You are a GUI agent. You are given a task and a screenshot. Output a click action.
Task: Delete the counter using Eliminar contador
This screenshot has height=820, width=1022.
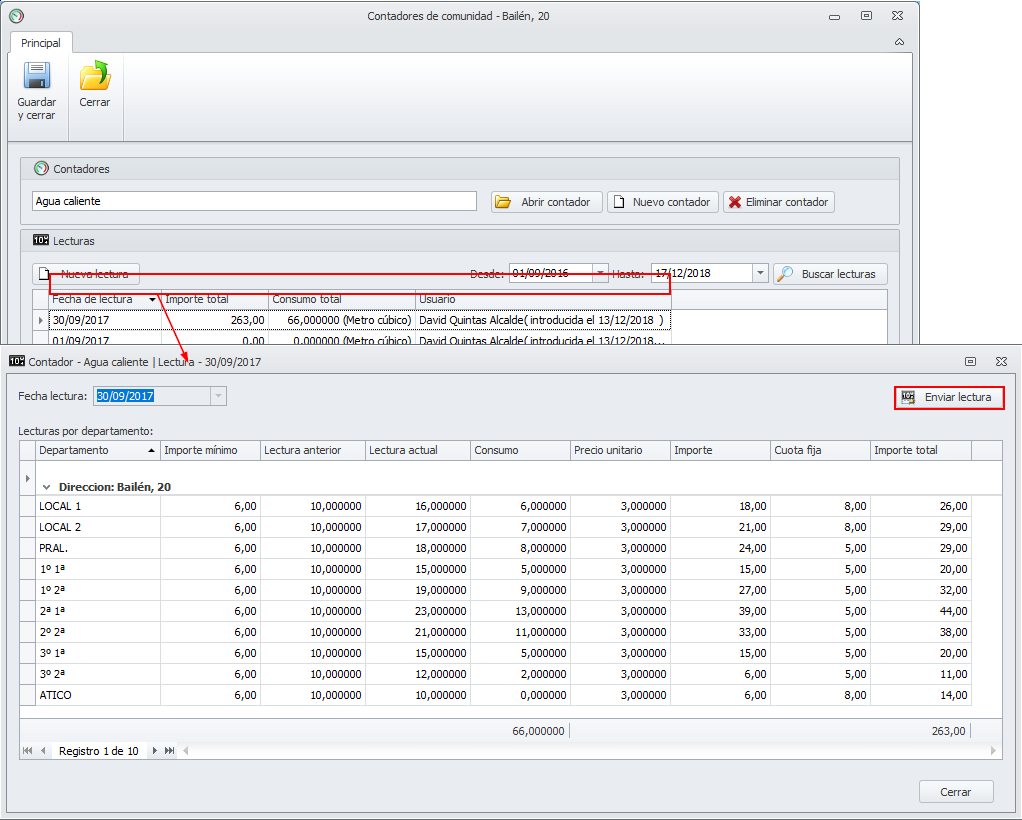(x=778, y=202)
